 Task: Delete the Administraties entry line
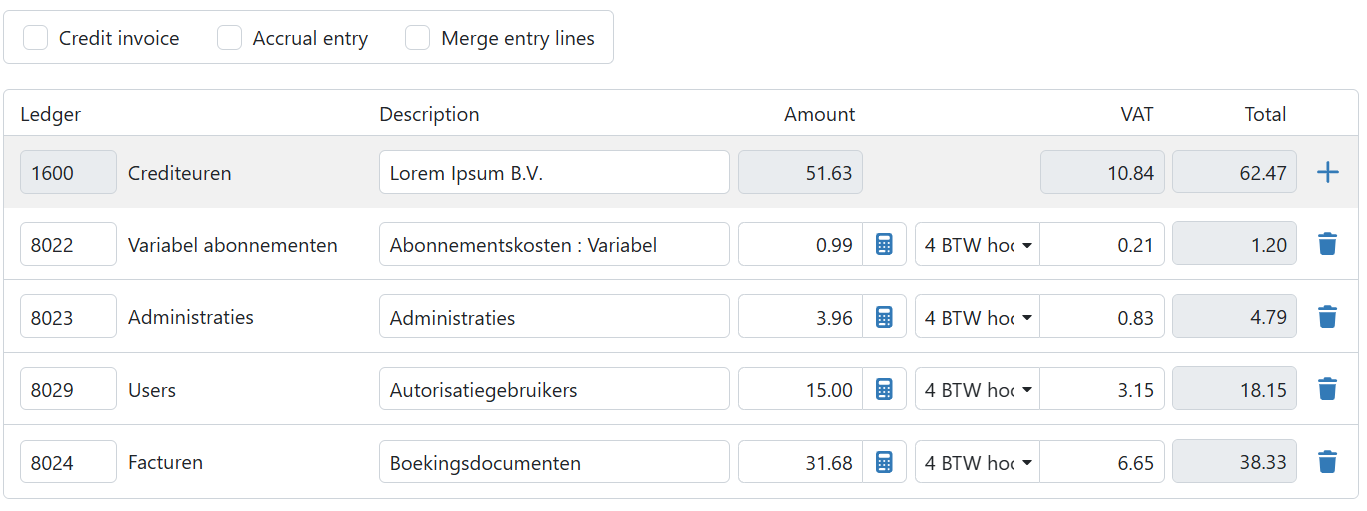(1327, 317)
